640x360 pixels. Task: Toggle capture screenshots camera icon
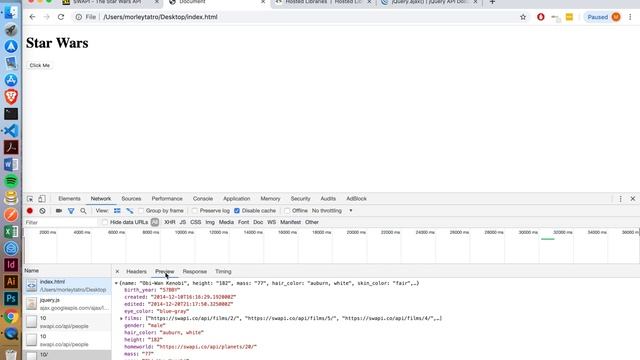tap(59, 211)
